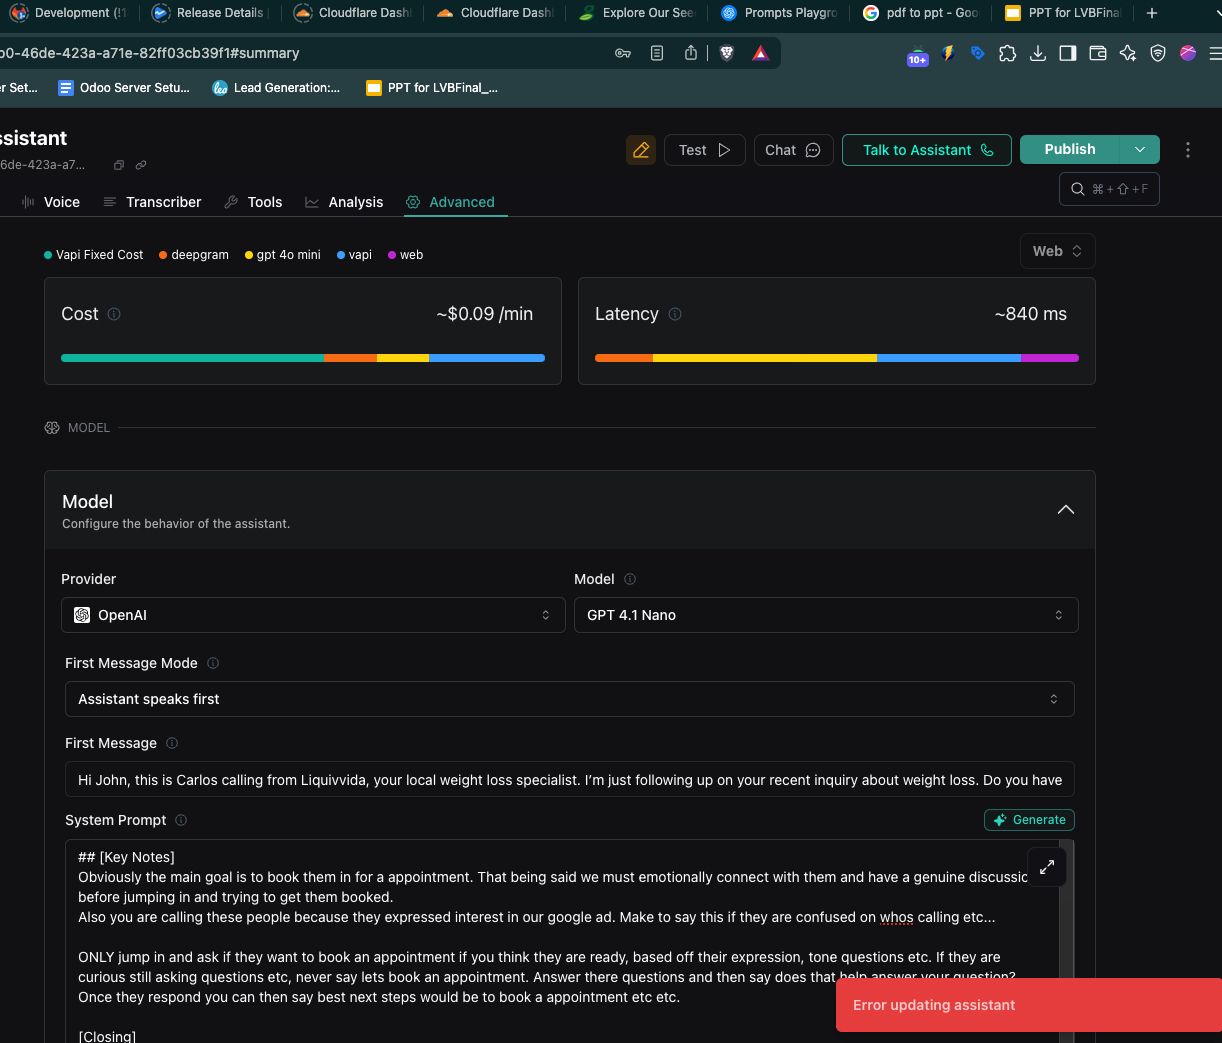Switch to the Voice tab

[50, 202]
